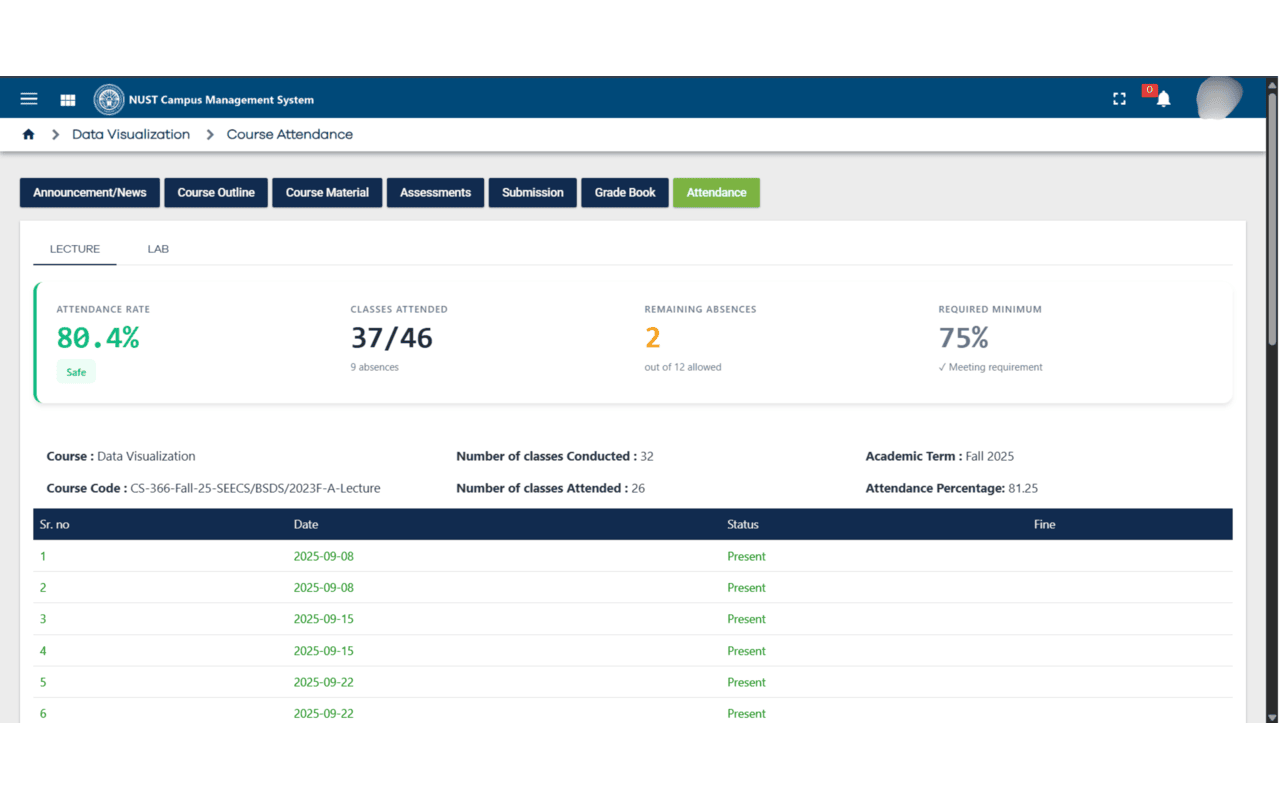This screenshot has width=1280, height=800.
Task: Open the hamburger navigation menu
Action: pos(29,99)
